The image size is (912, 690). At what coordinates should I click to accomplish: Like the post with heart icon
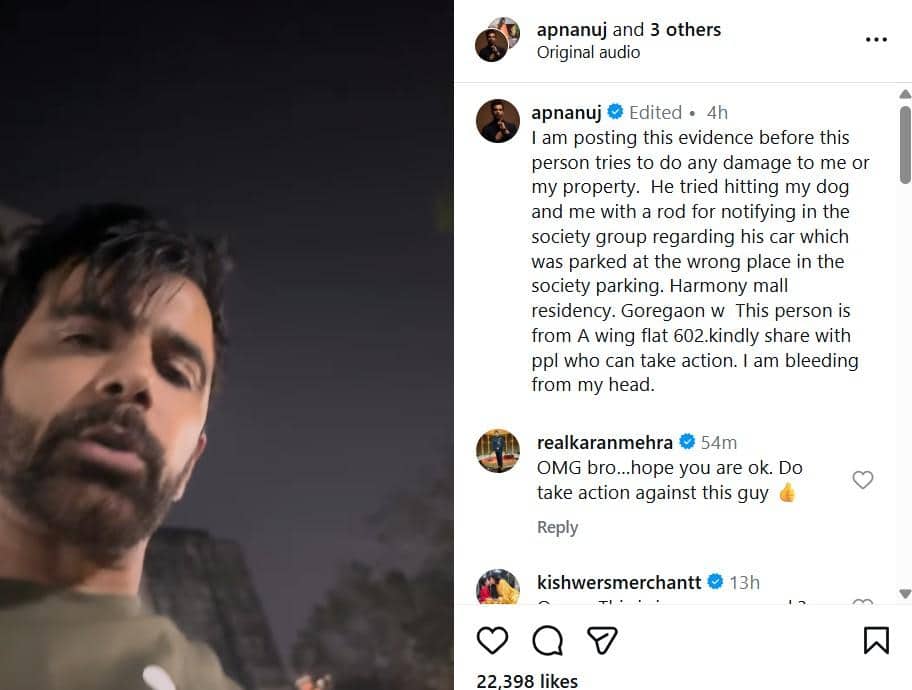(x=492, y=639)
